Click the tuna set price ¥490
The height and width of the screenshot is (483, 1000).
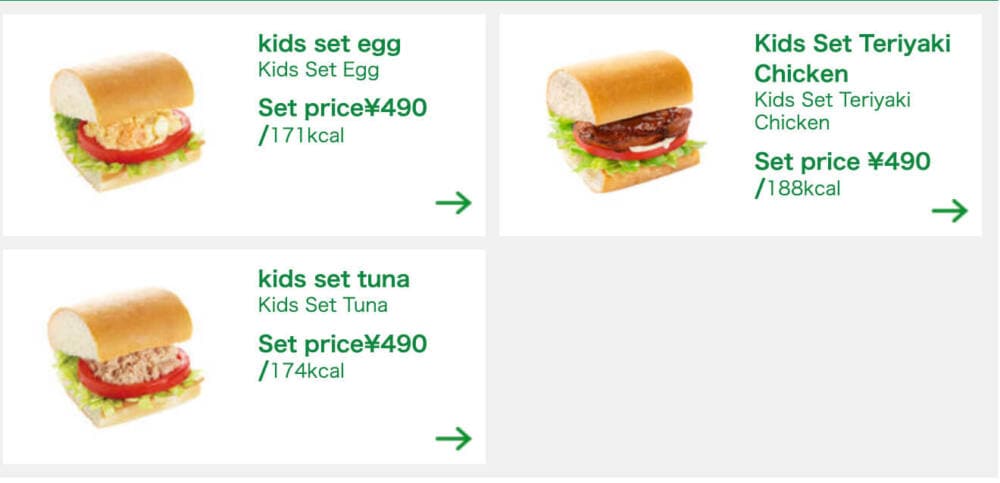342,344
